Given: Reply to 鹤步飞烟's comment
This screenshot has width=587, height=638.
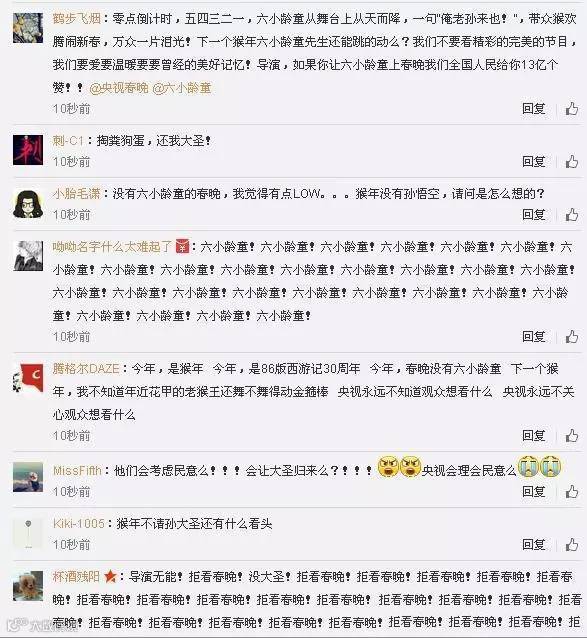Looking at the screenshot, I should click(534, 109).
